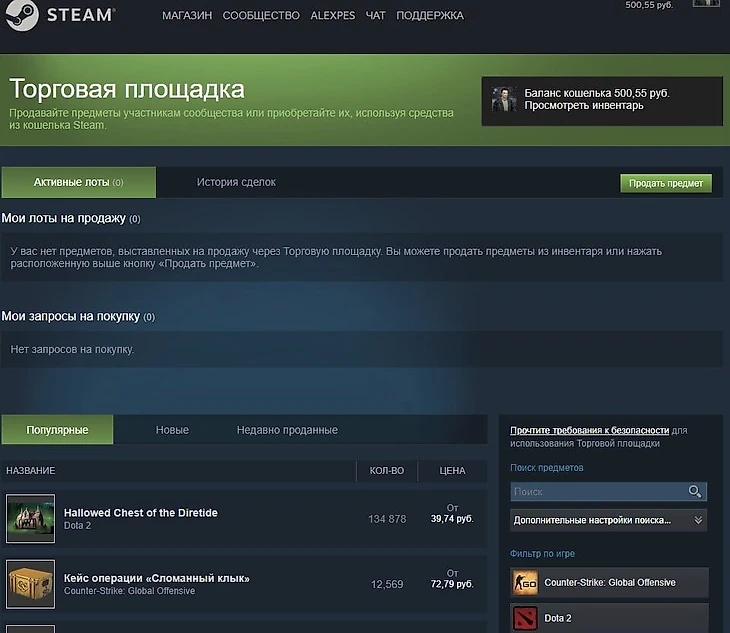Select the Недавно проданные tab
730x633 pixels.
tap(287, 430)
